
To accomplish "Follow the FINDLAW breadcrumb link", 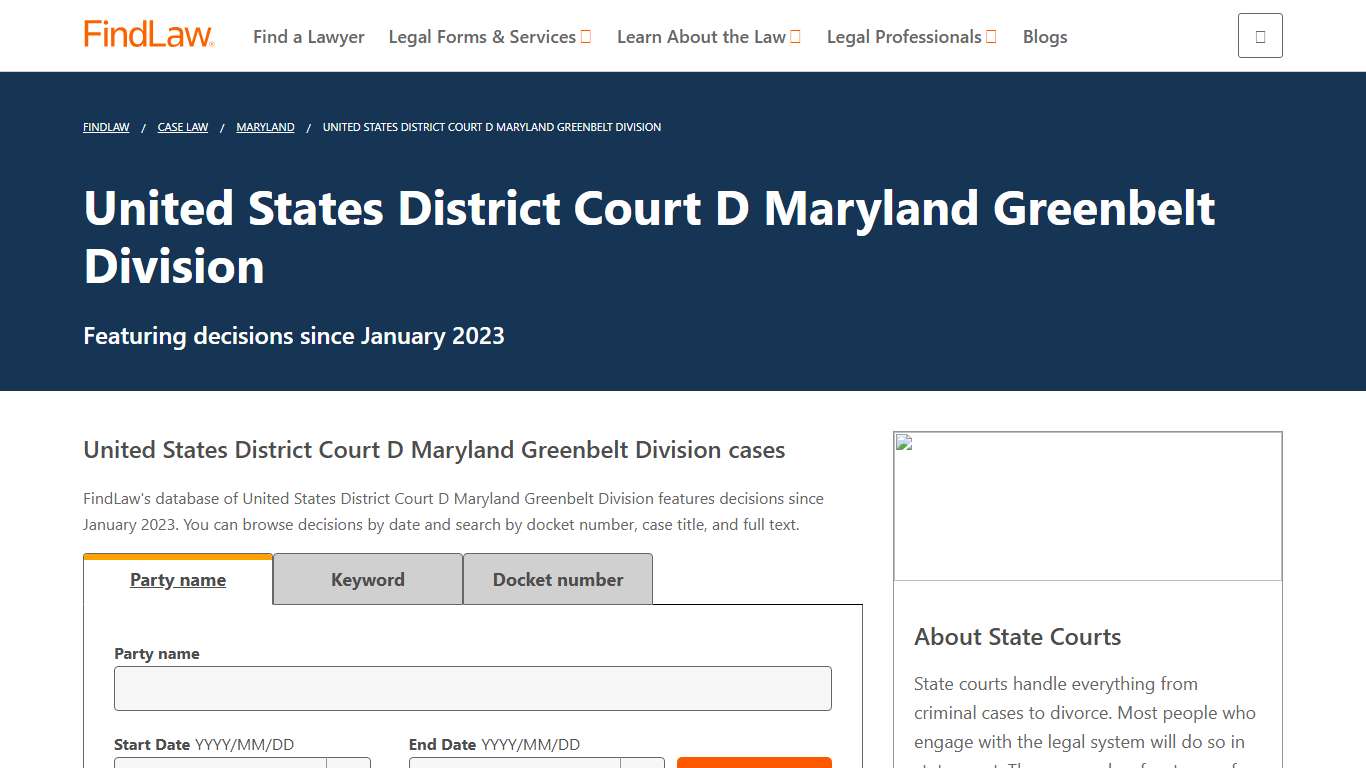I will pos(105,127).
